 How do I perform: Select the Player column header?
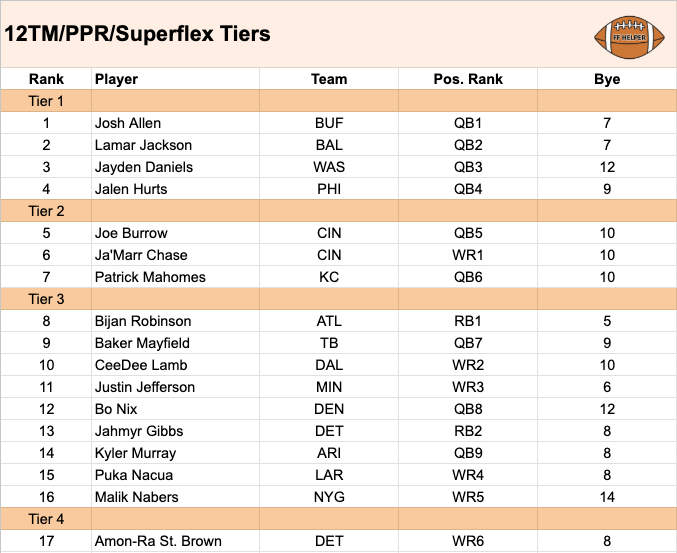(x=116, y=79)
